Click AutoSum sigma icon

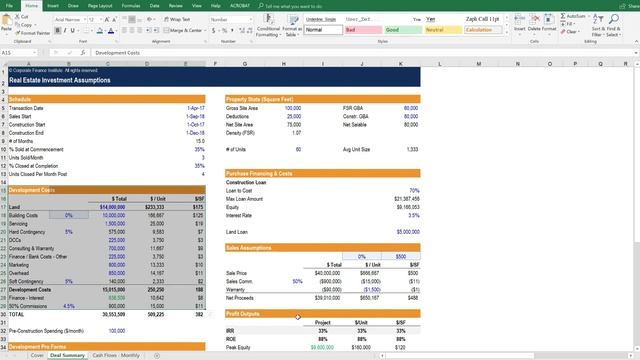pos(563,16)
